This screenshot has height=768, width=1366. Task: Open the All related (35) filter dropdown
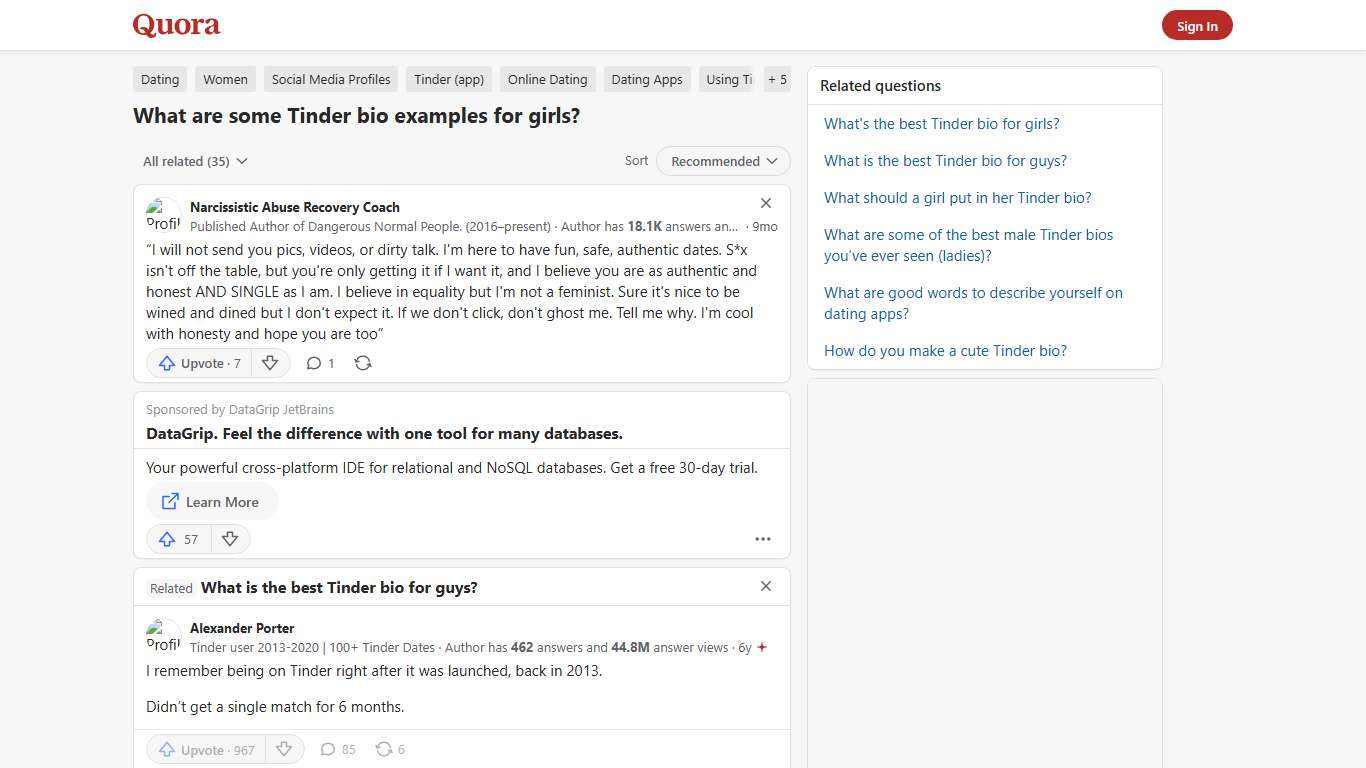[x=195, y=161]
